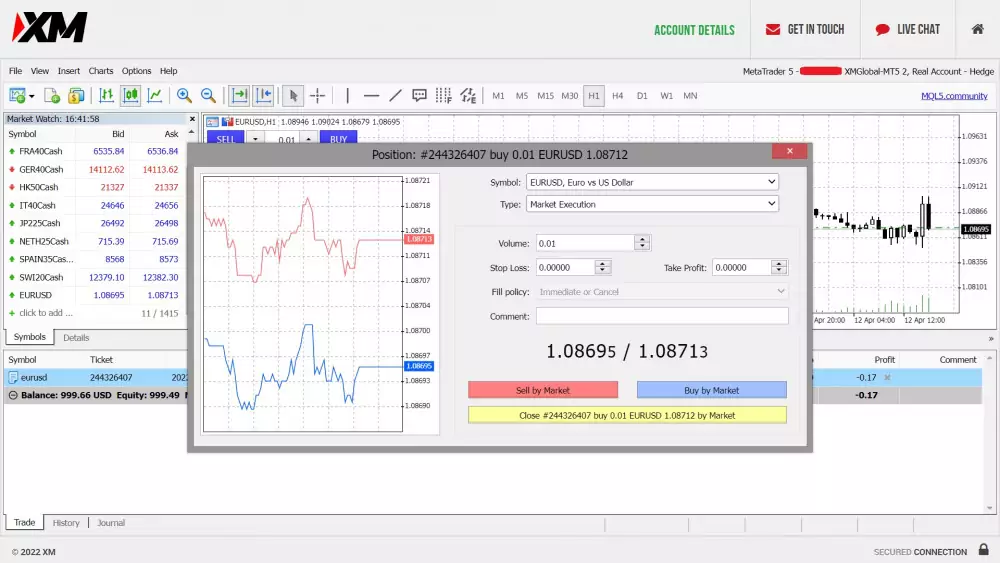Image resolution: width=1000 pixels, height=563 pixels.
Task: Click Buy by Market button
Action: [x=712, y=390]
